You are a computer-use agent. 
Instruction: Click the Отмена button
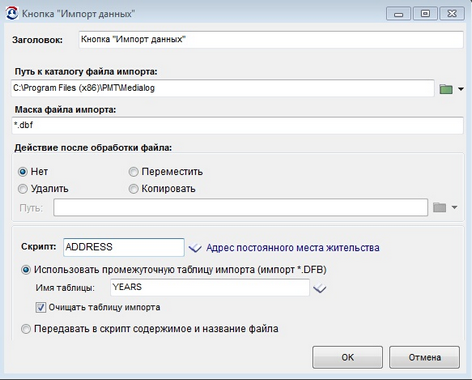pos(424,357)
